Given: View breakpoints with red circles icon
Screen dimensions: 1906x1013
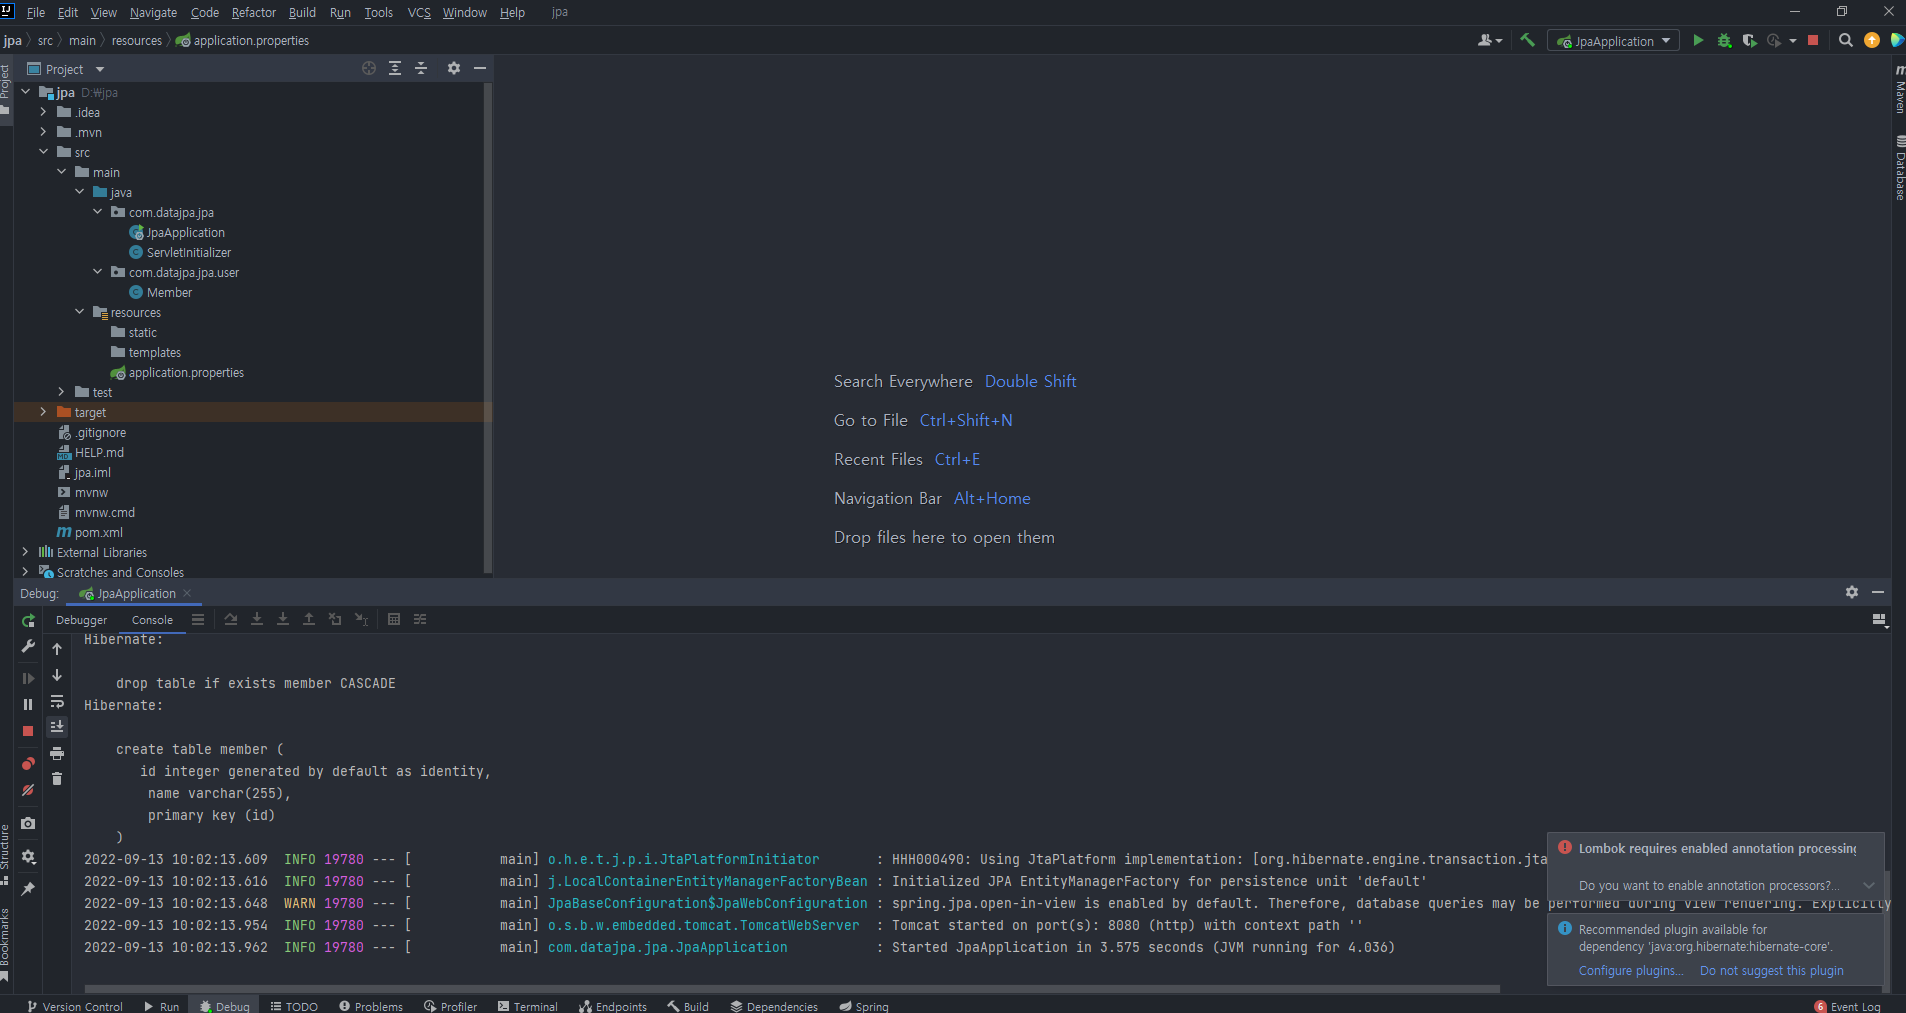Looking at the screenshot, I should (x=28, y=764).
